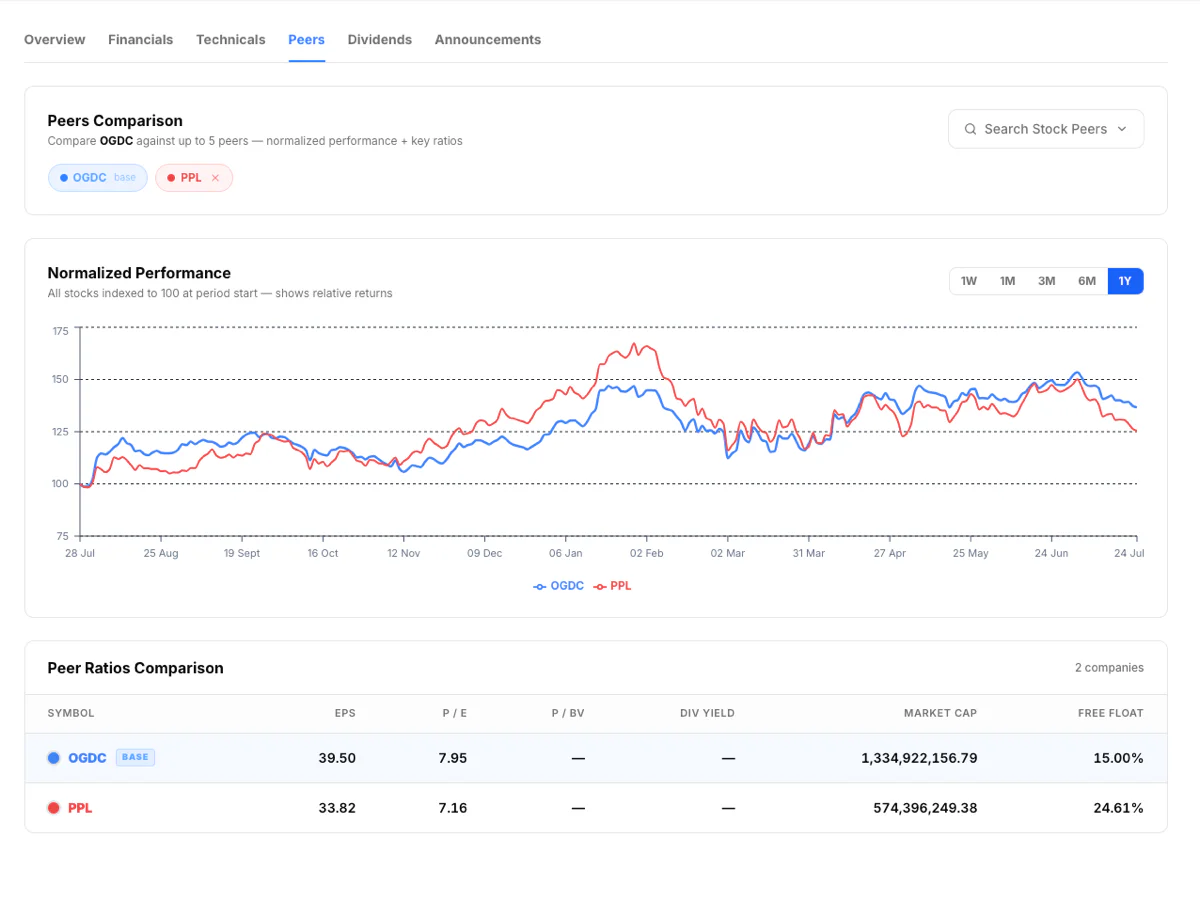Click the DIV YIELD column header
The height and width of the screenshot is (901, 1200).
click(x=707, y=713)
